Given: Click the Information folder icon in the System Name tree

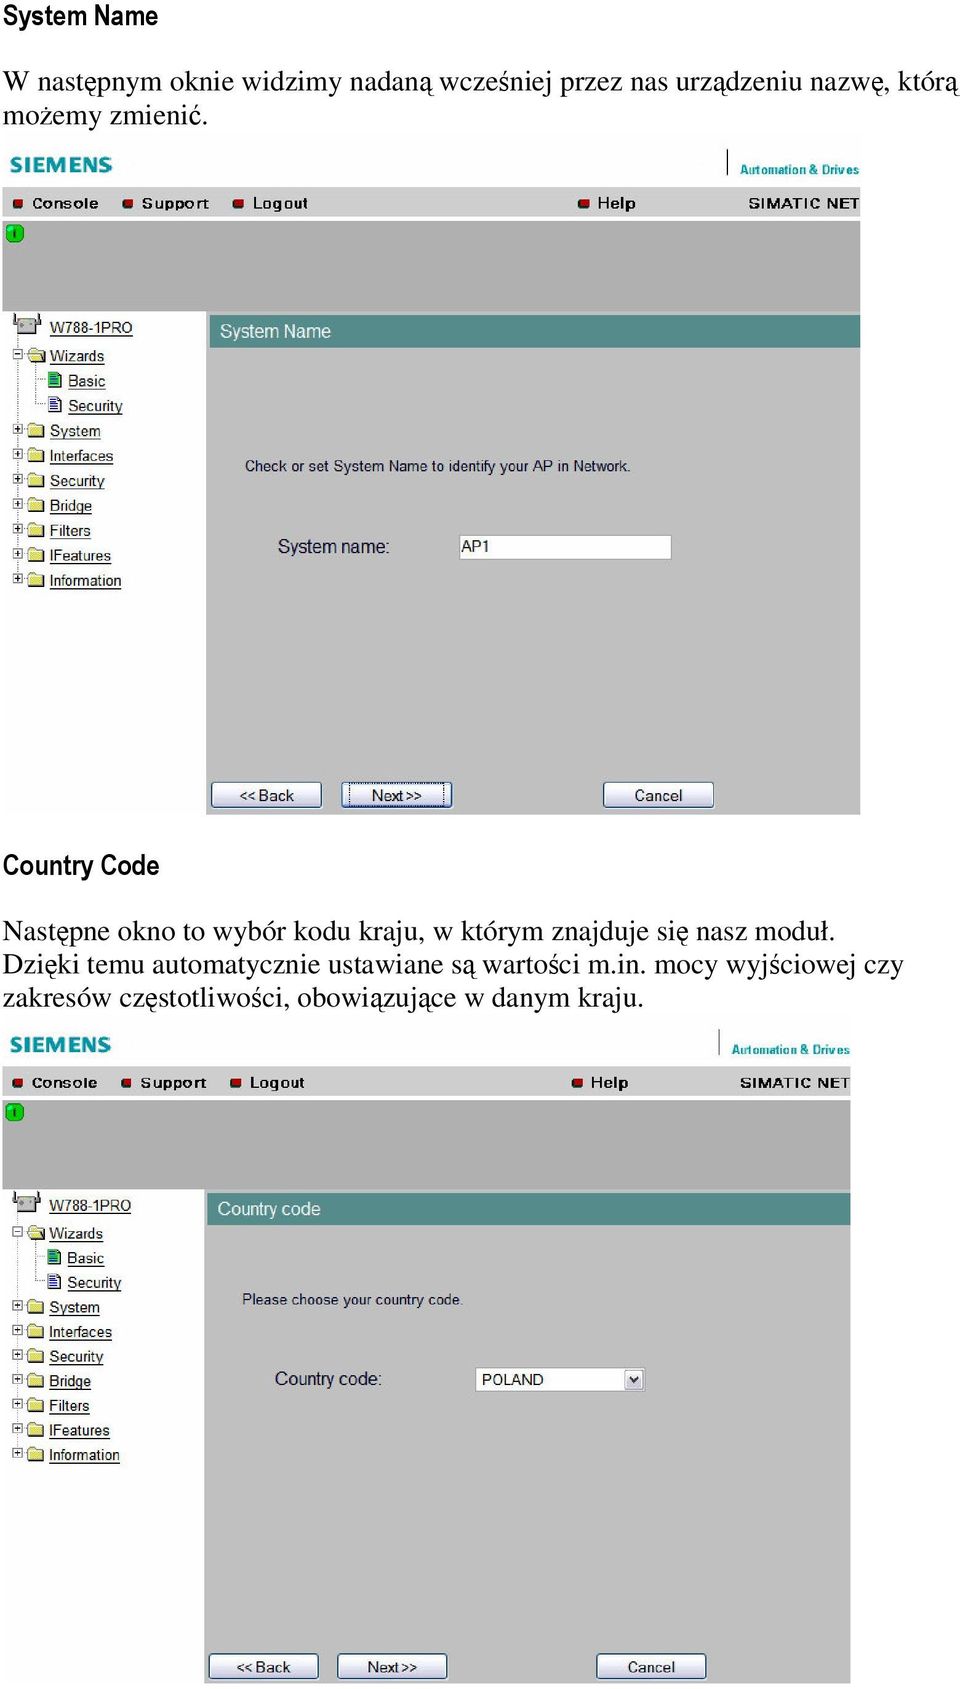Looking at the screenshot, I should (x=37, y=580).
